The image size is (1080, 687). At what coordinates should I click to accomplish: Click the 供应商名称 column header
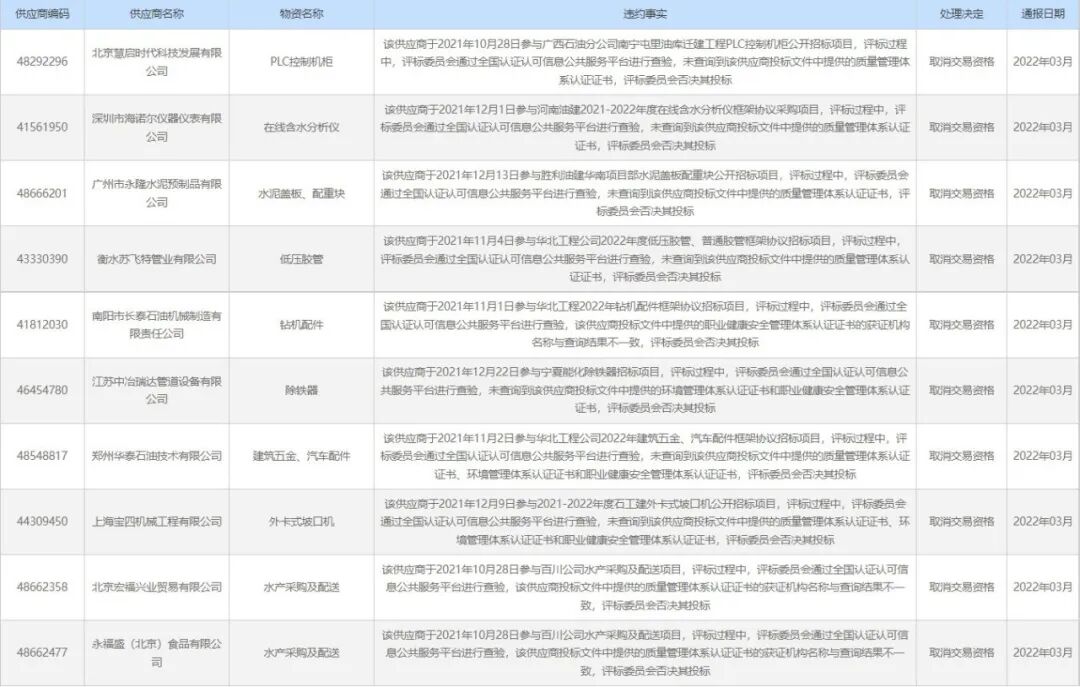[157, 14]
